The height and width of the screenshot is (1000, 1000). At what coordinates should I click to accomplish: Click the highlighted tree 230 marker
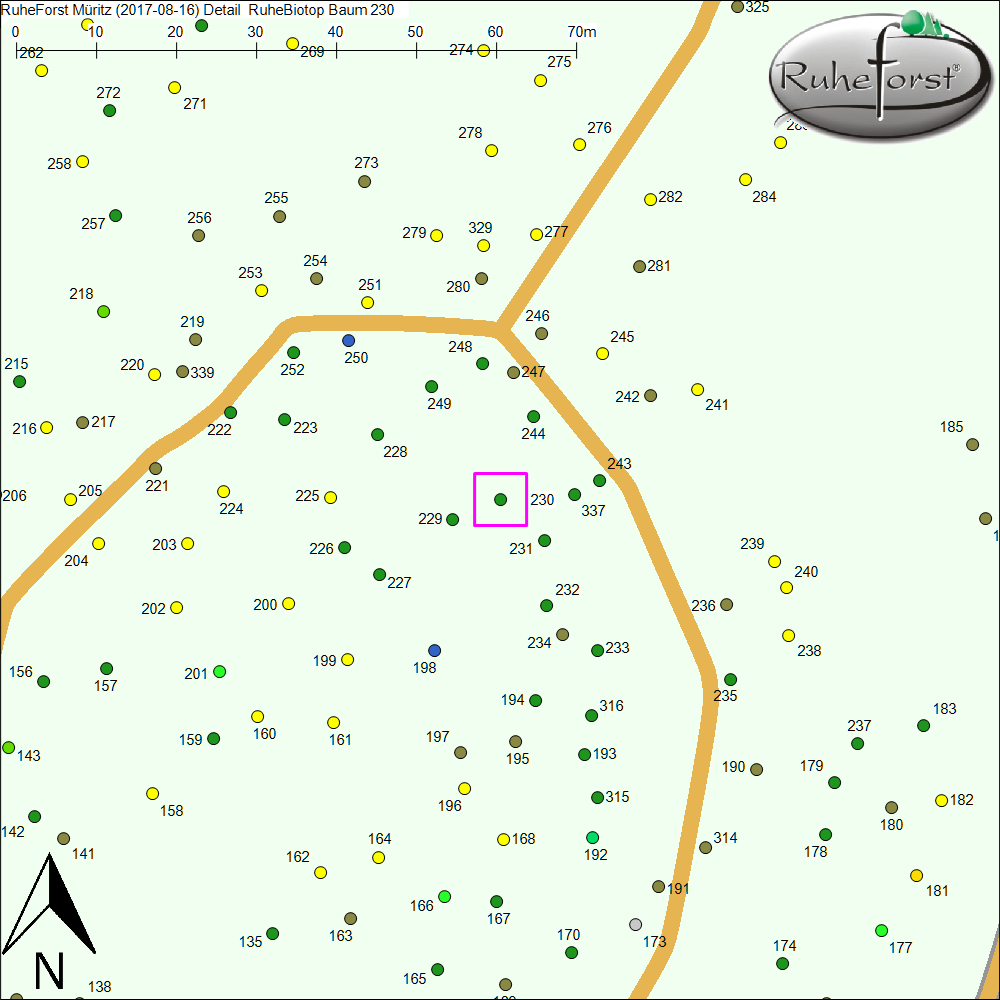(x=500, y=499)
